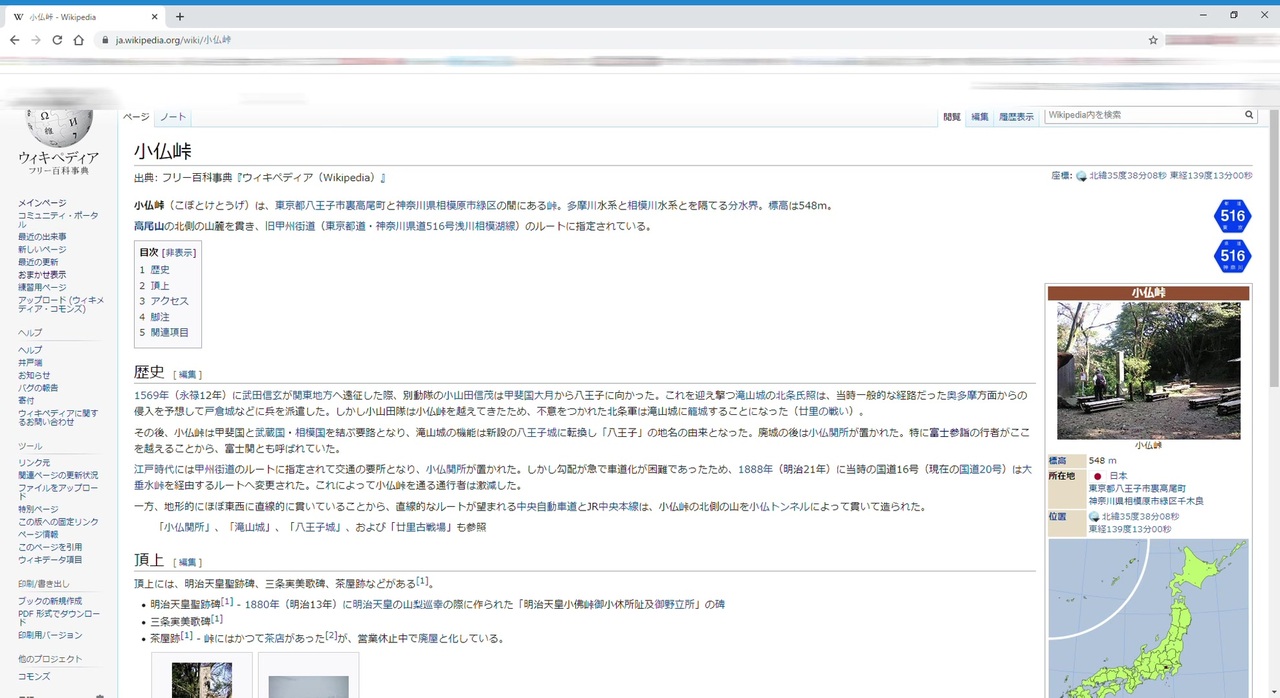Open 新しいページ in sidebar
Screen dimensions: 1280x698
coord(42,250)
